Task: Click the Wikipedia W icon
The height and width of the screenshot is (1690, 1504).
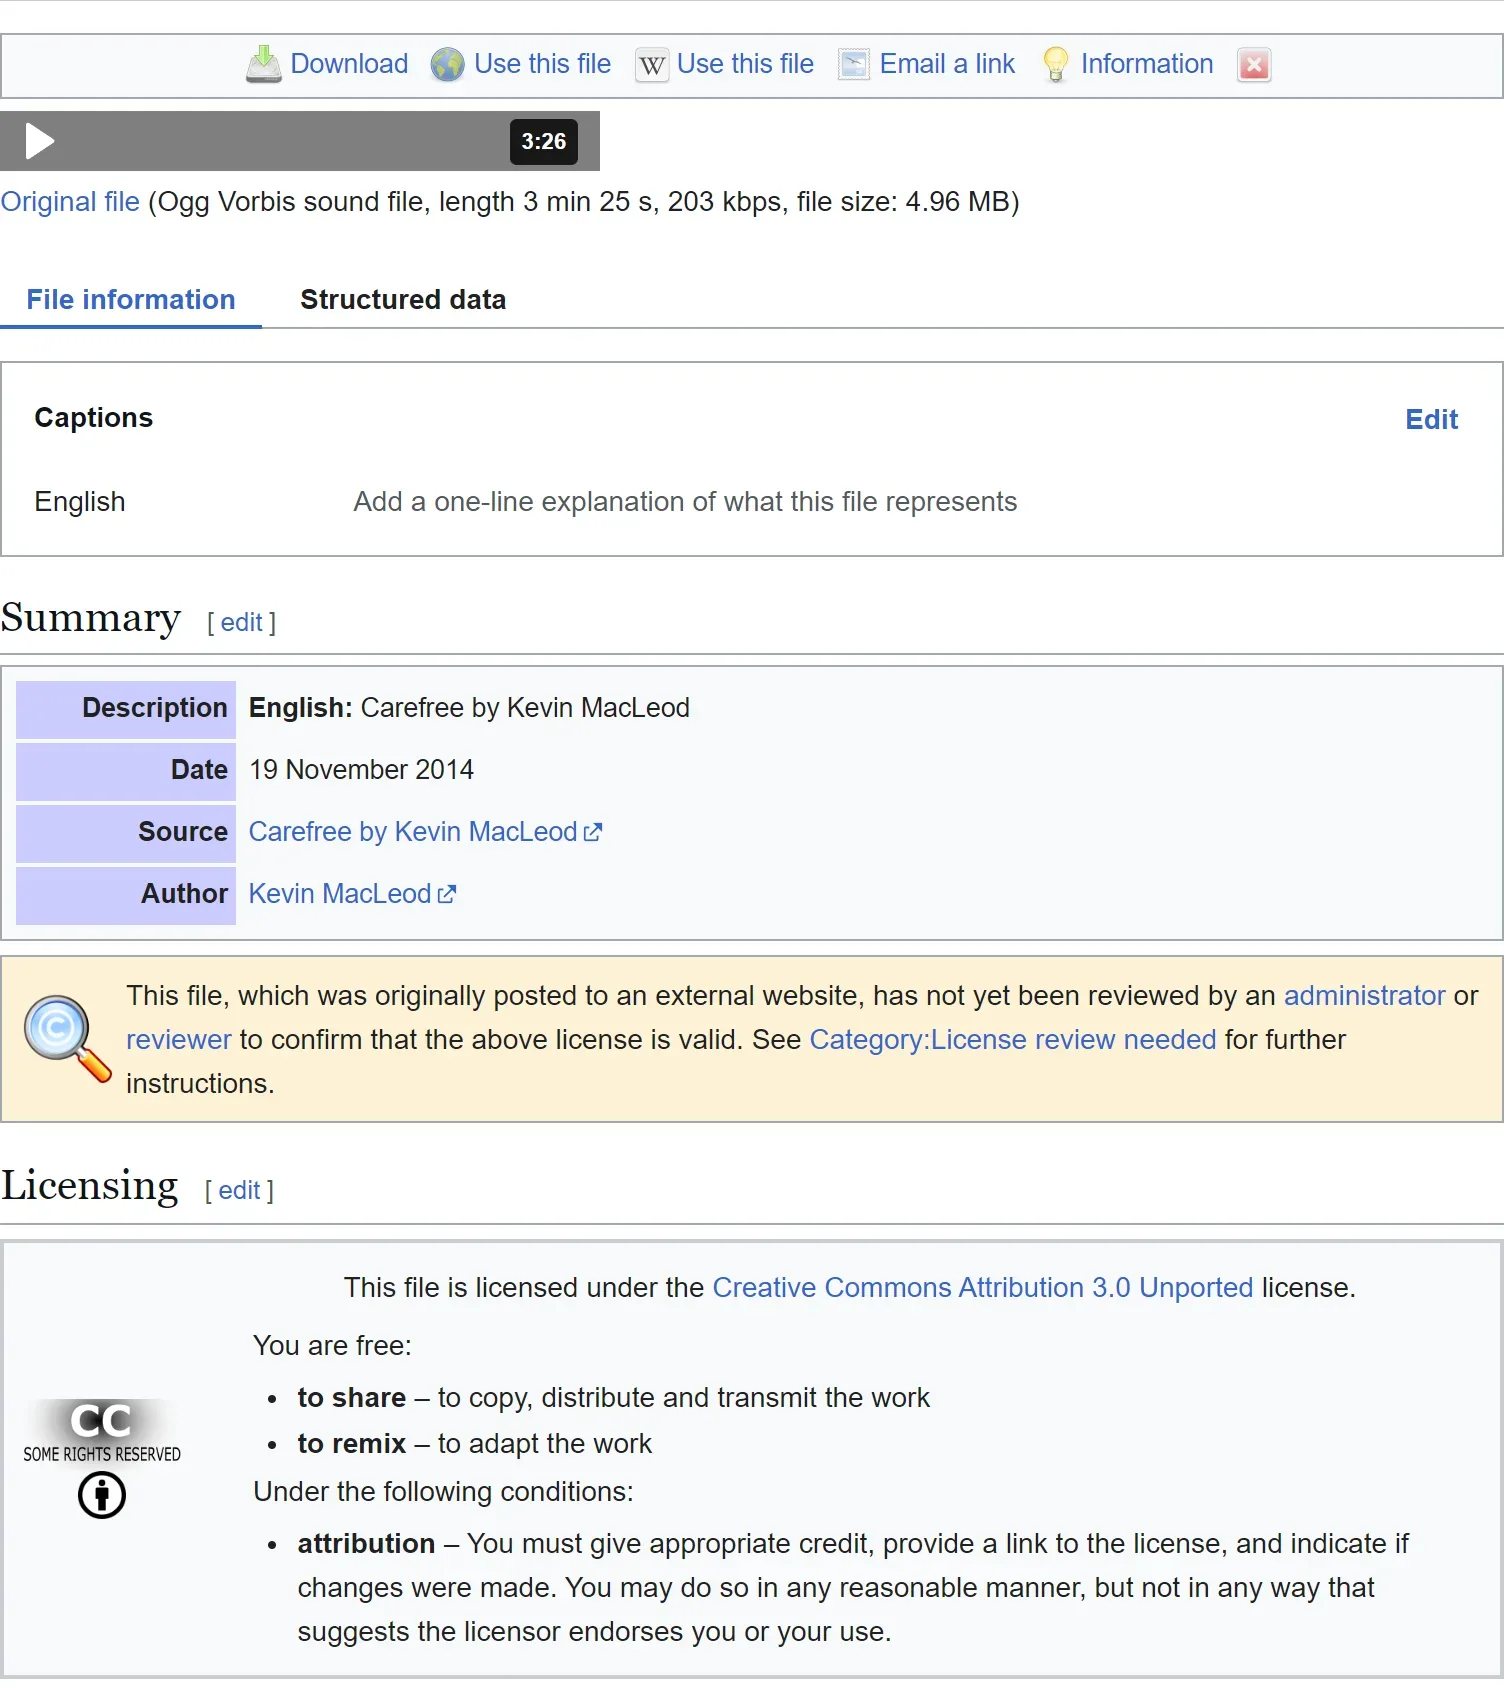Action: pyautogui.click(x=652, y=65)
